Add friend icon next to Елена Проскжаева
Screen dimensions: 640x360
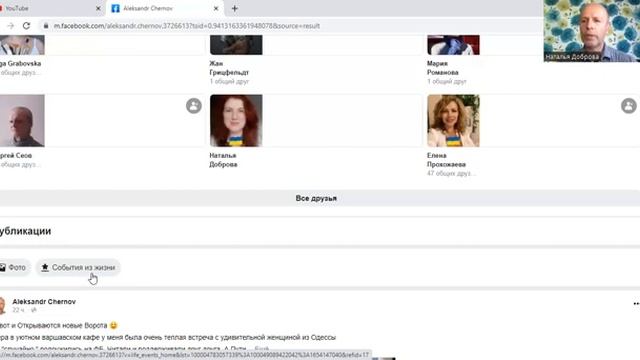coord(629,106)
